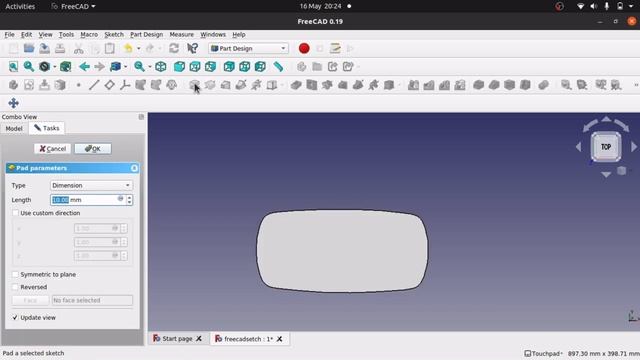Tick the Reversed checkbox
The image size is (640, 360).
[16, 287]
